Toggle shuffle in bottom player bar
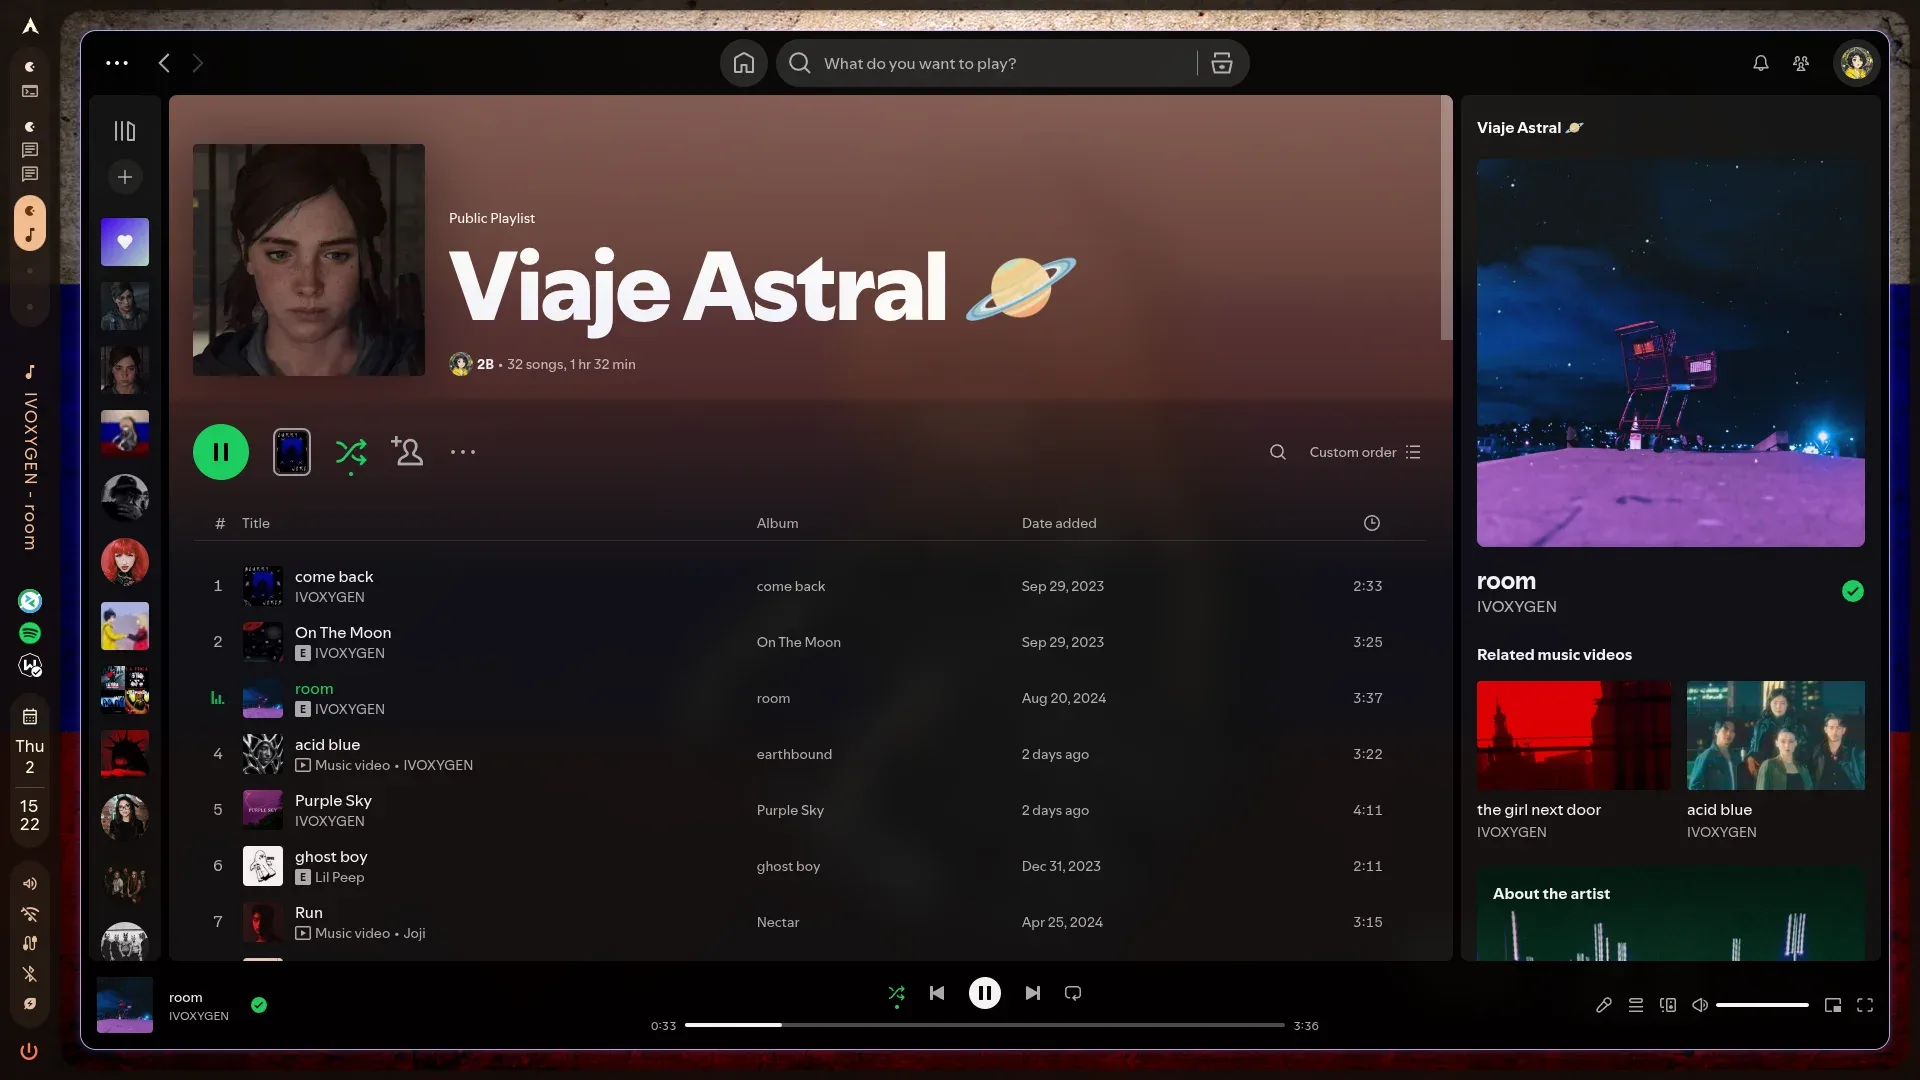The width and height of the screenshot is (1920, 1080). tap(896, 993)
